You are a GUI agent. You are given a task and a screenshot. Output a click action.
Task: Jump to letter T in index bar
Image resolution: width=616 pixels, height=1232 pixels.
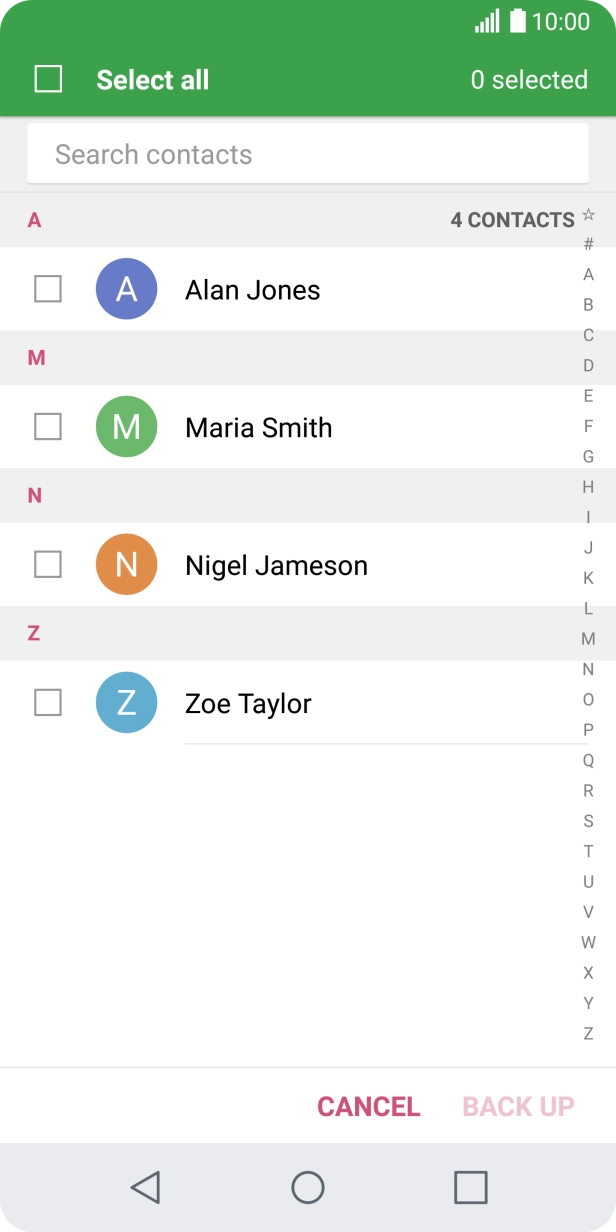tap(588, 851)
